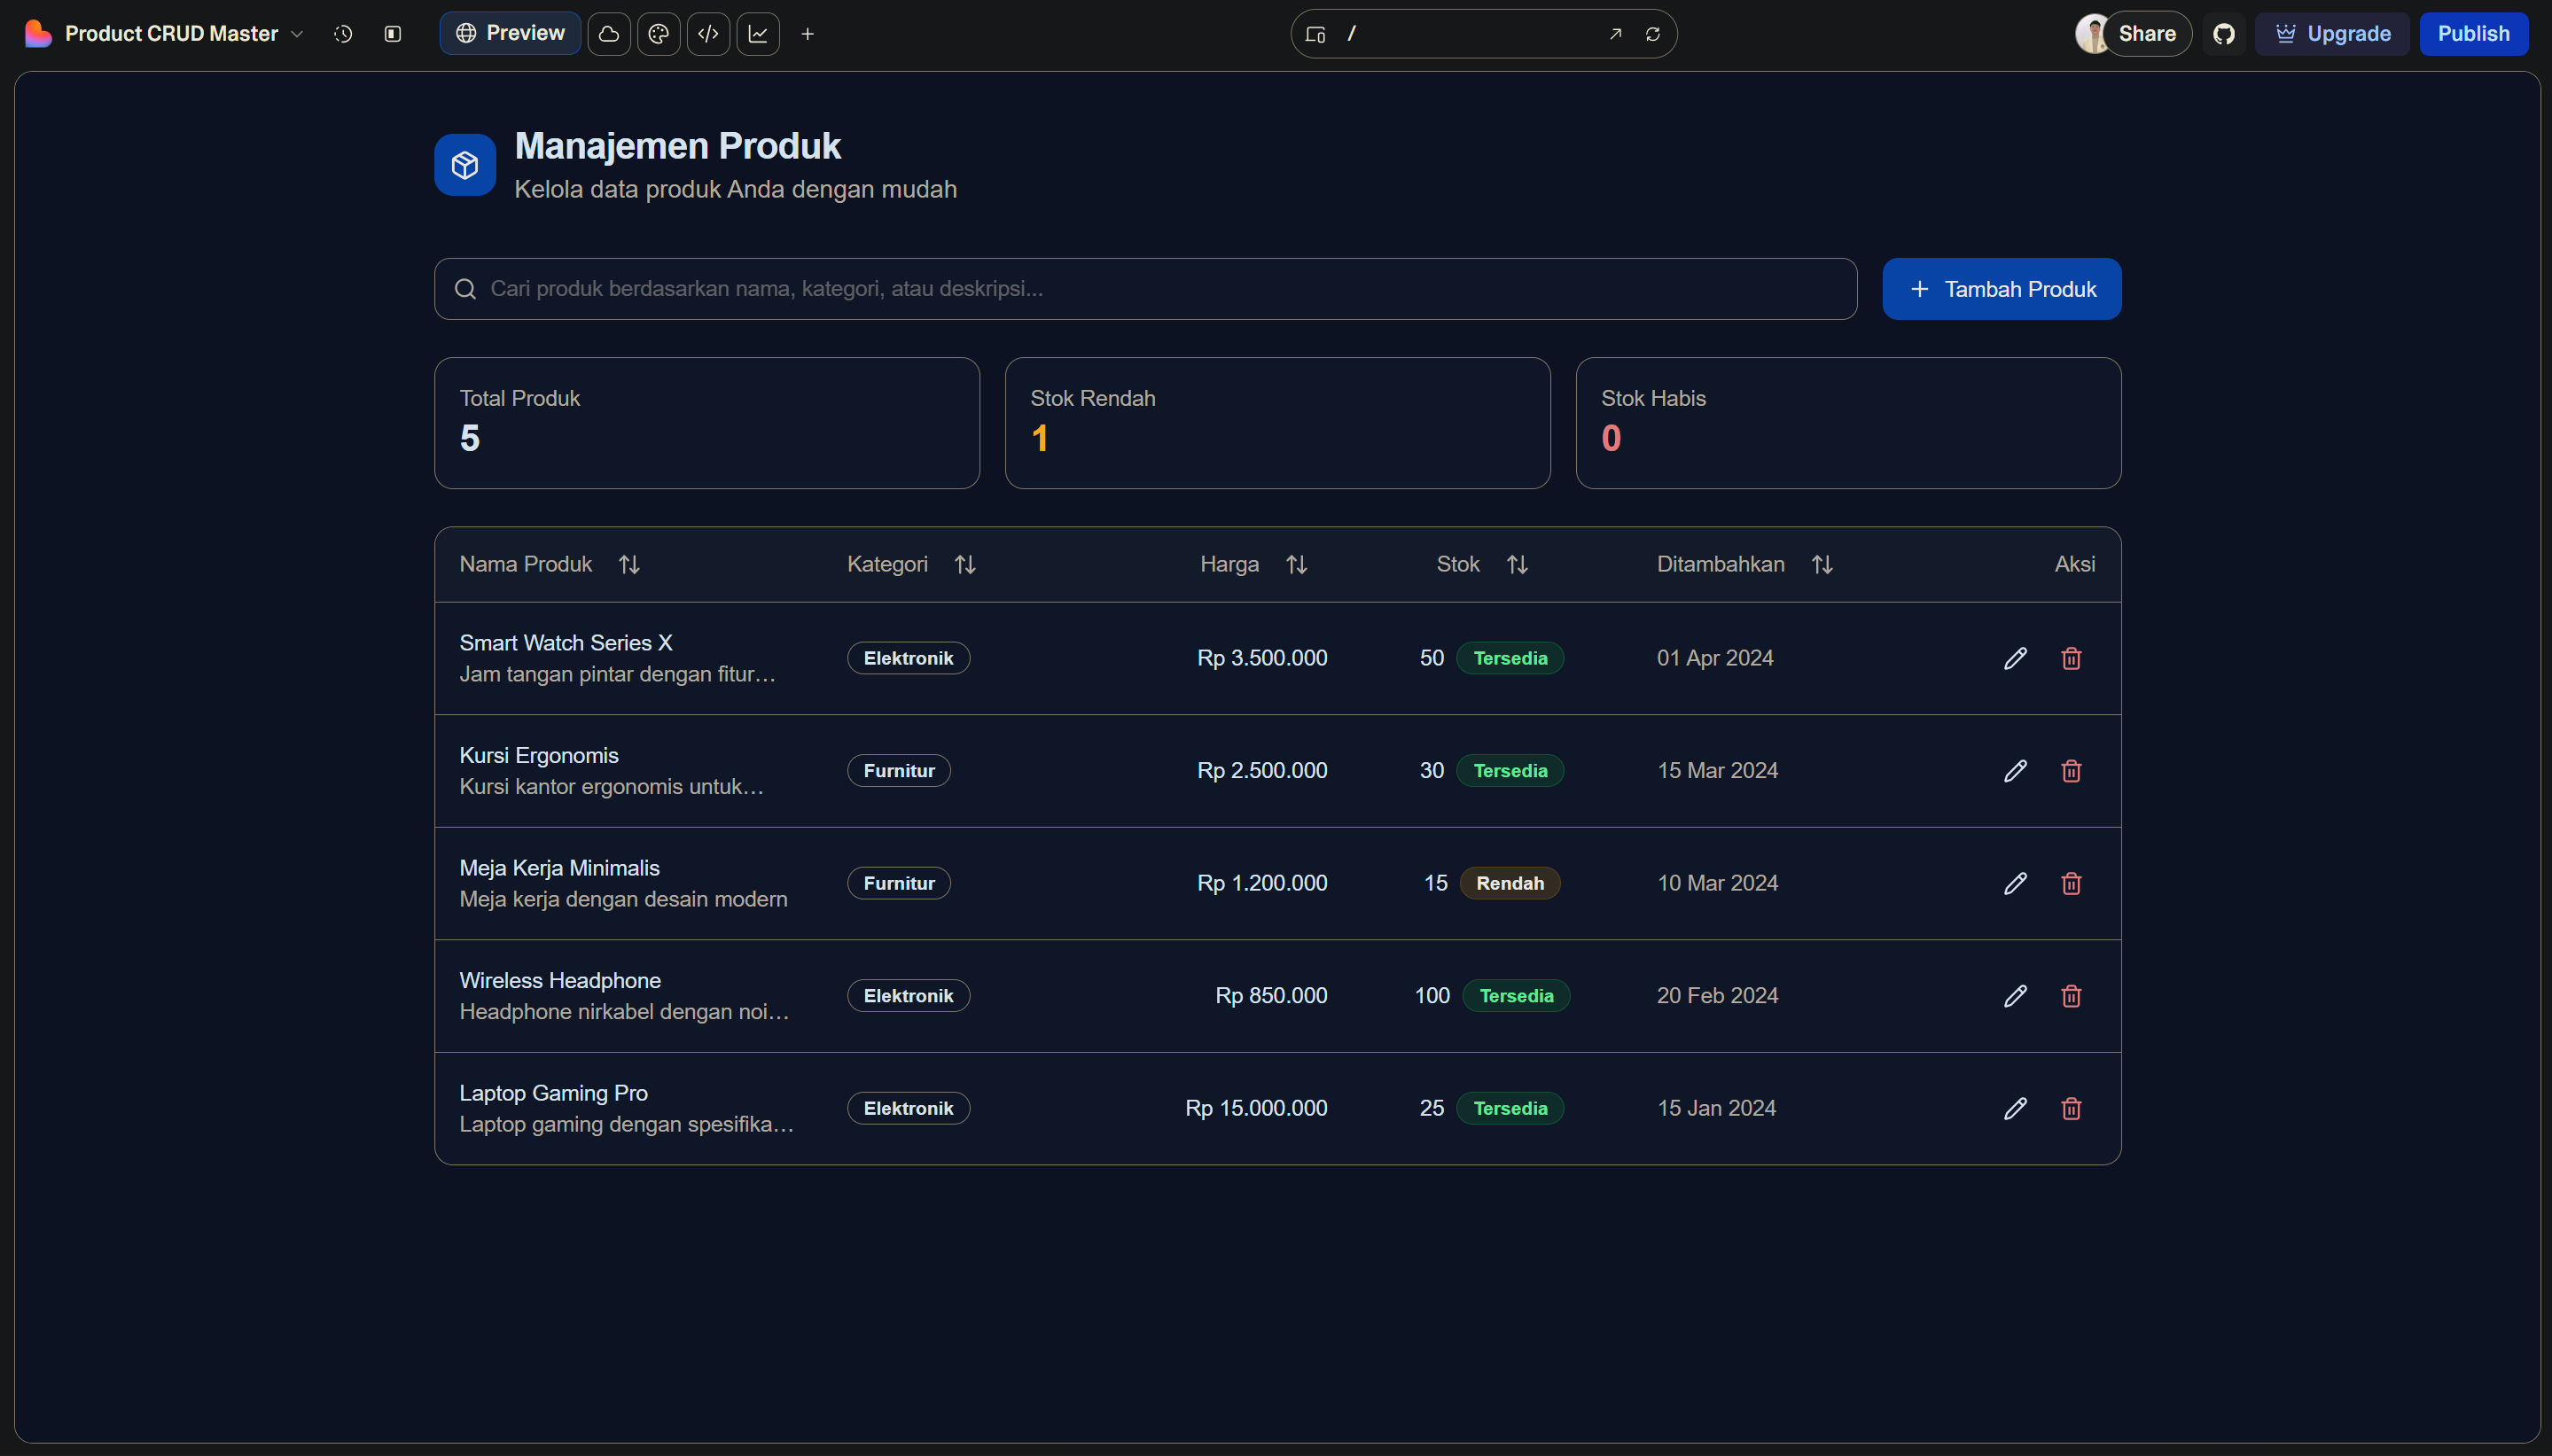Open the analytics chart icon
This screenshot has width=2552, height=1456.
758,34
